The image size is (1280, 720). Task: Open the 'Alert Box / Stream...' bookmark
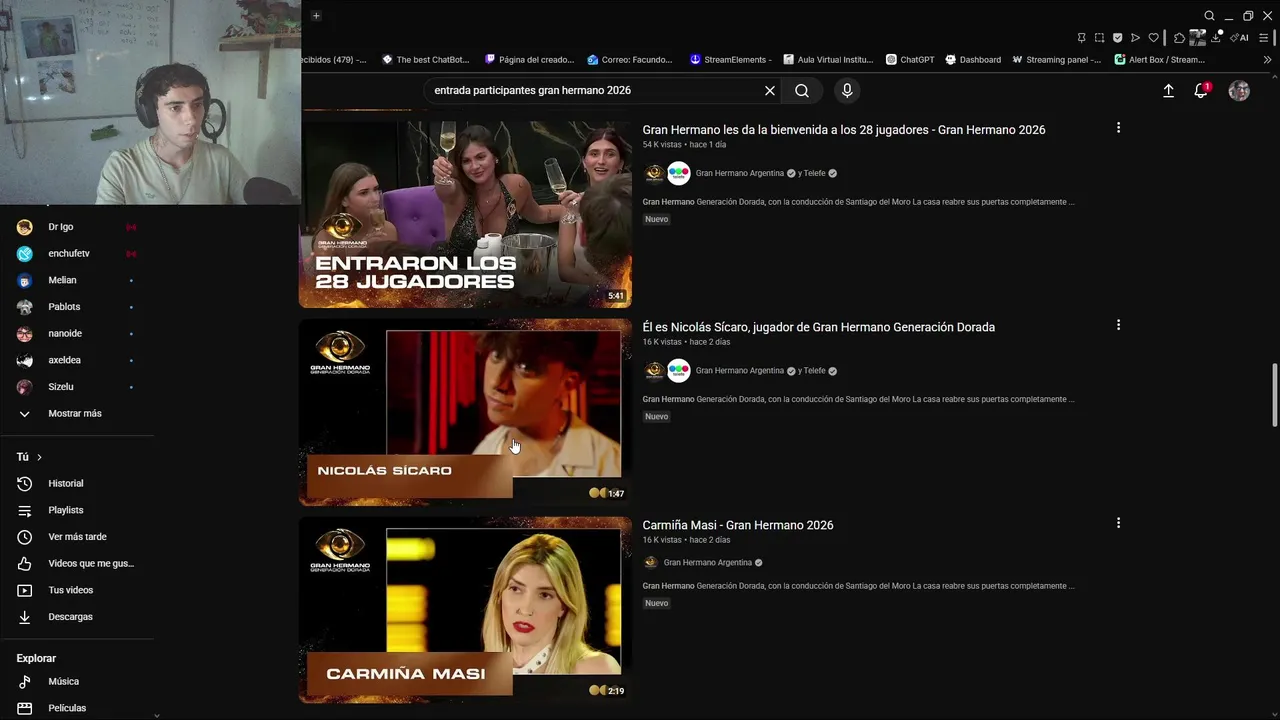click(1160, 60)
